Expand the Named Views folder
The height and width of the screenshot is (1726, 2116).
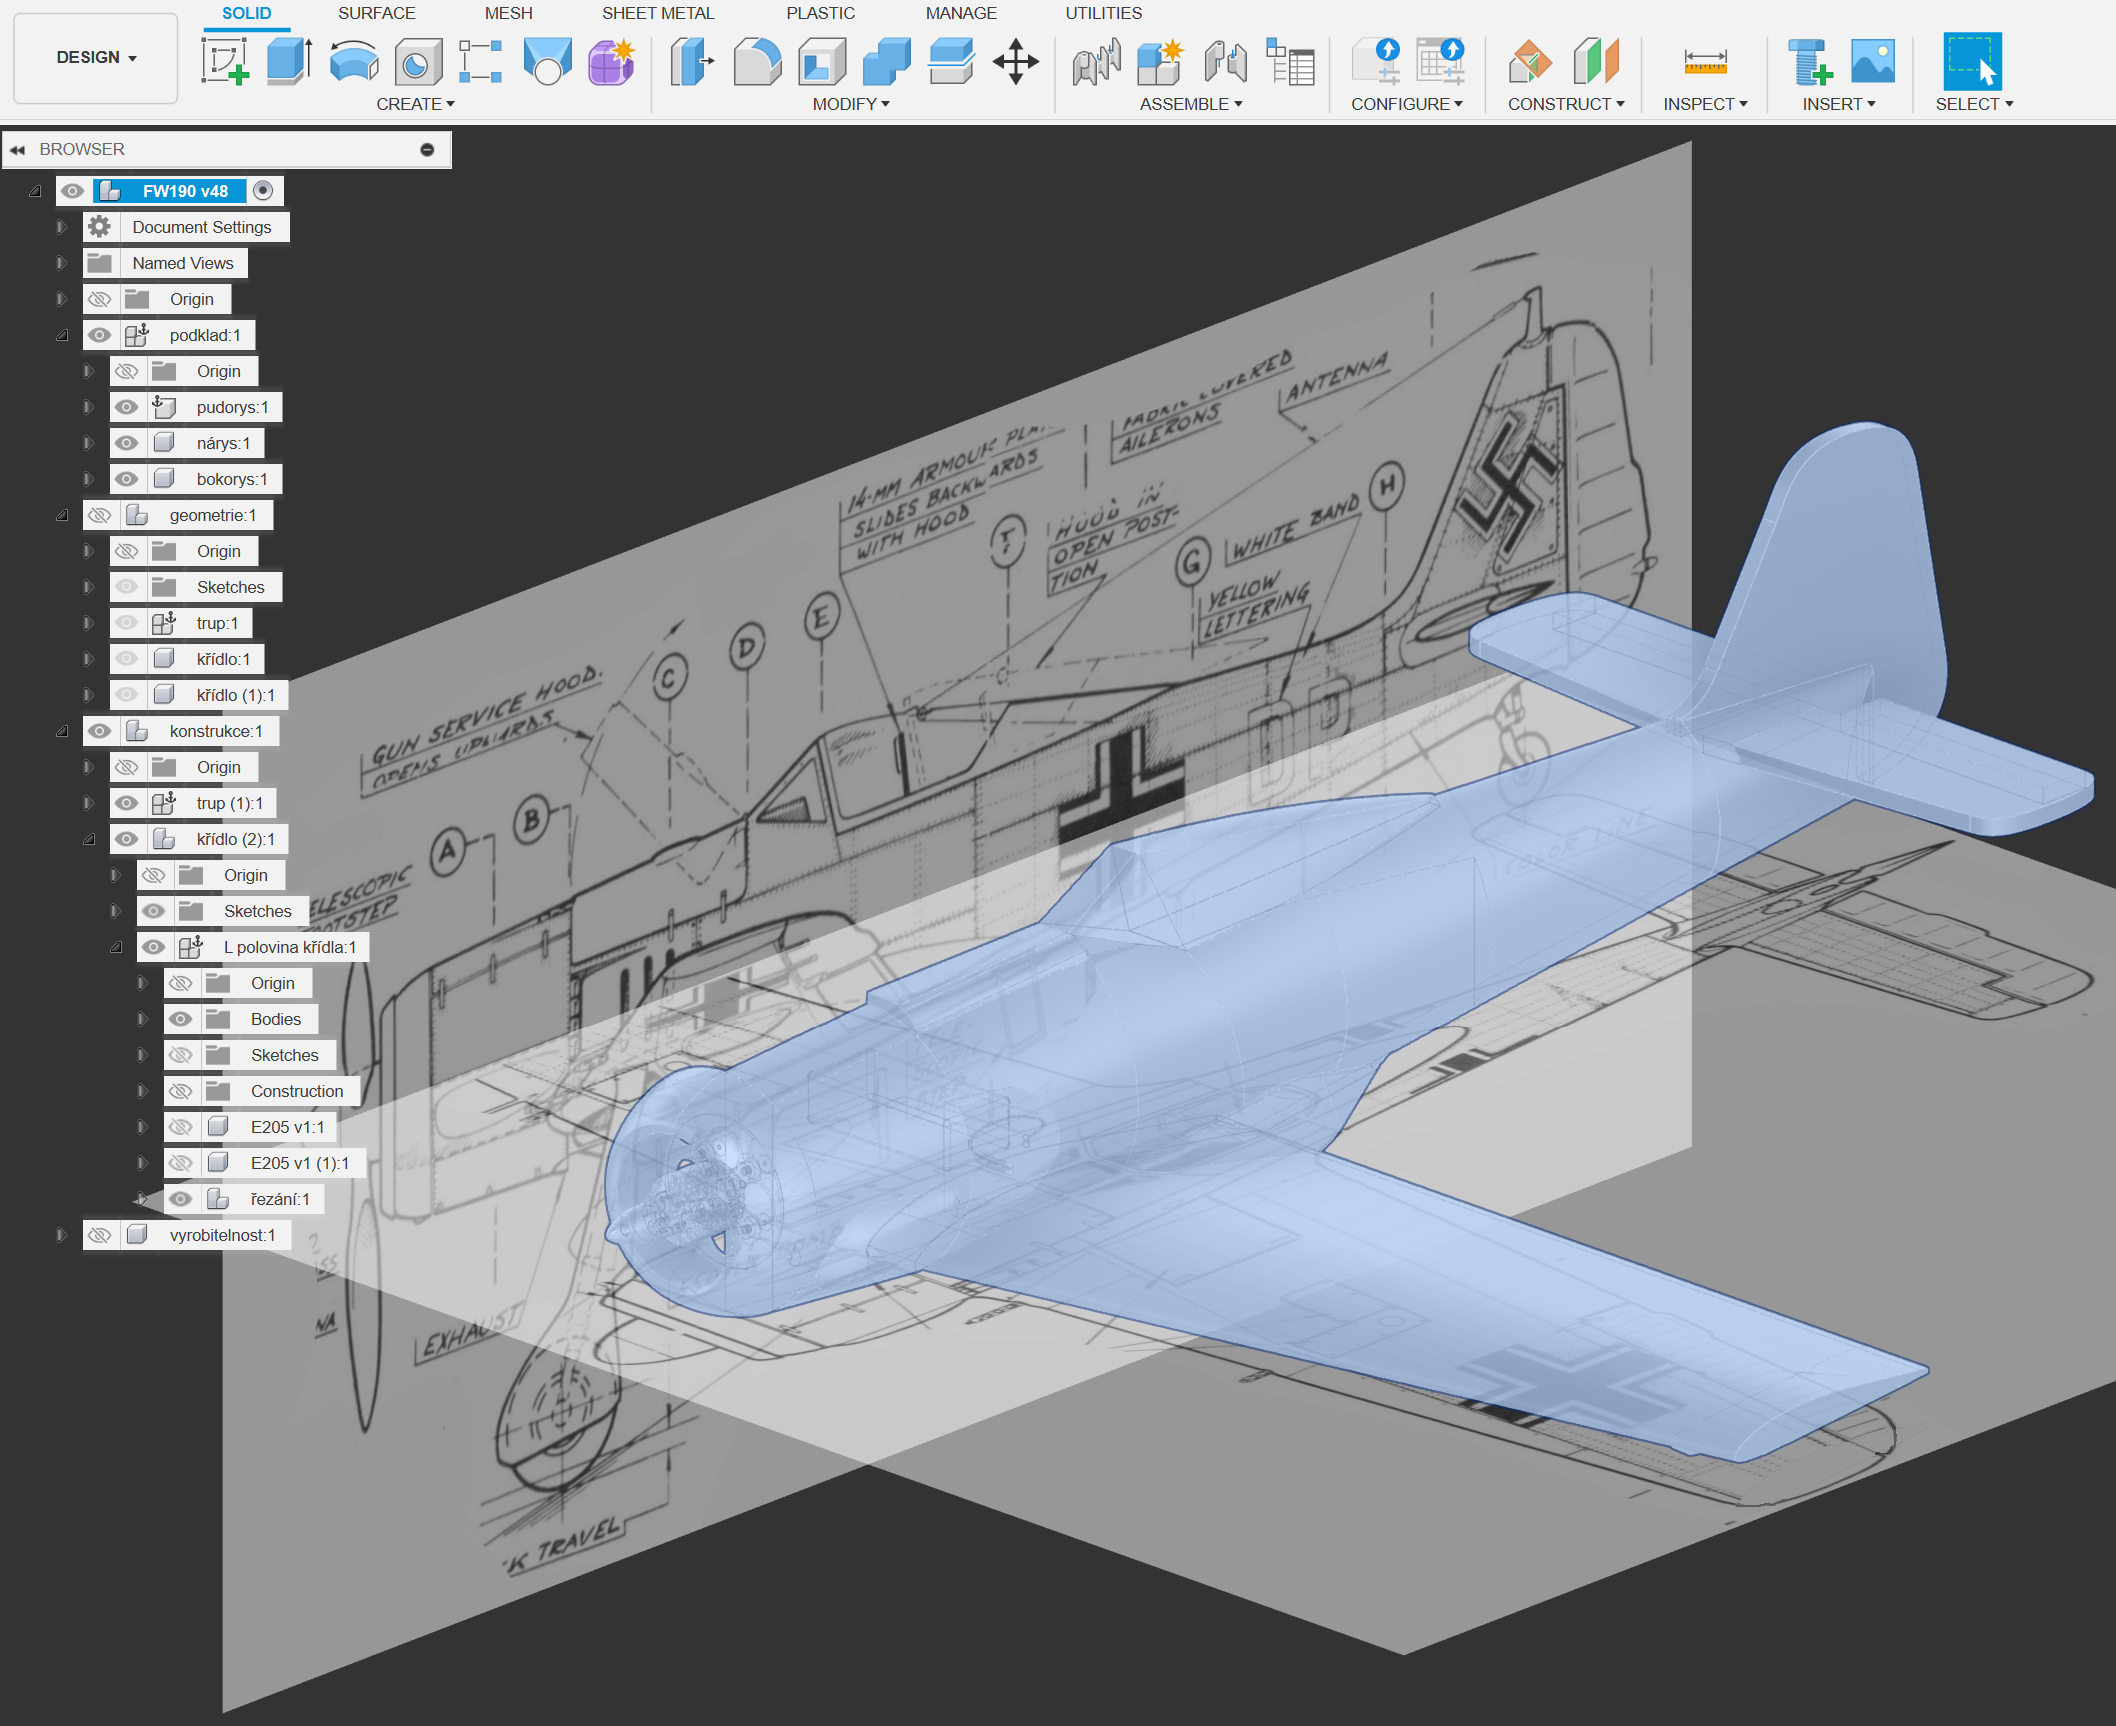point(61,263)
